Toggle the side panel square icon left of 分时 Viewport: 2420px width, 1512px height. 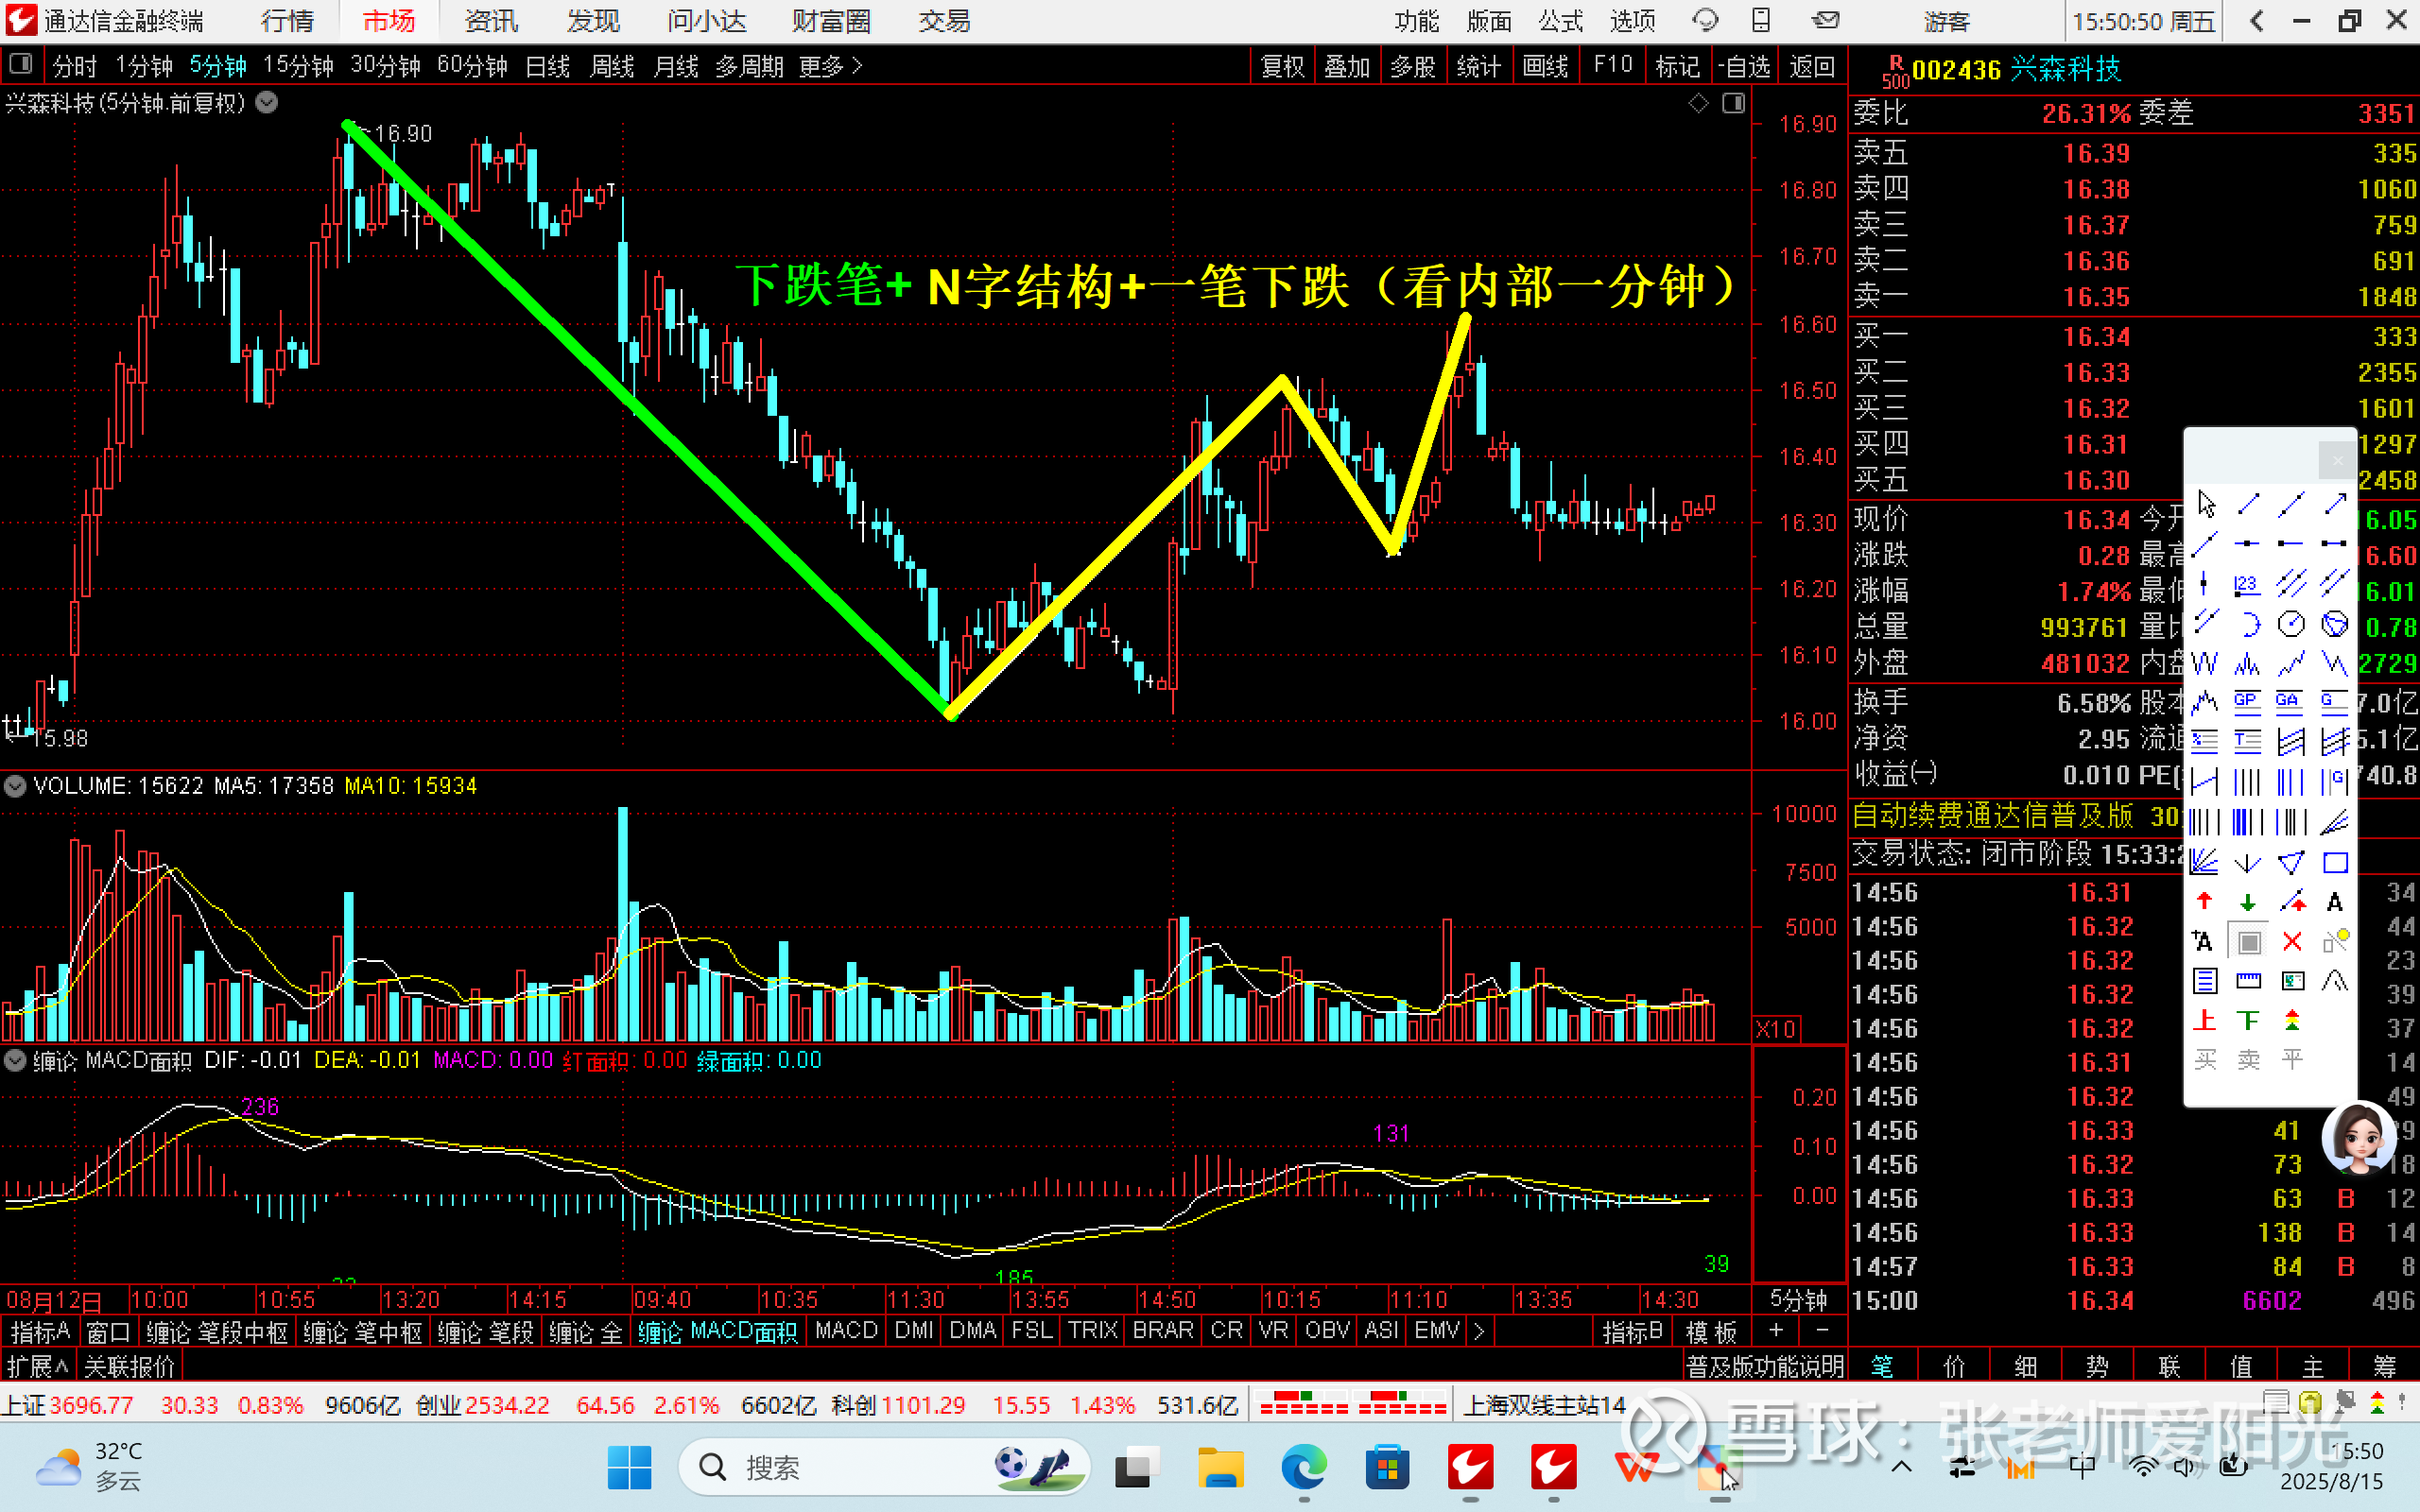(x=19, y=65)
